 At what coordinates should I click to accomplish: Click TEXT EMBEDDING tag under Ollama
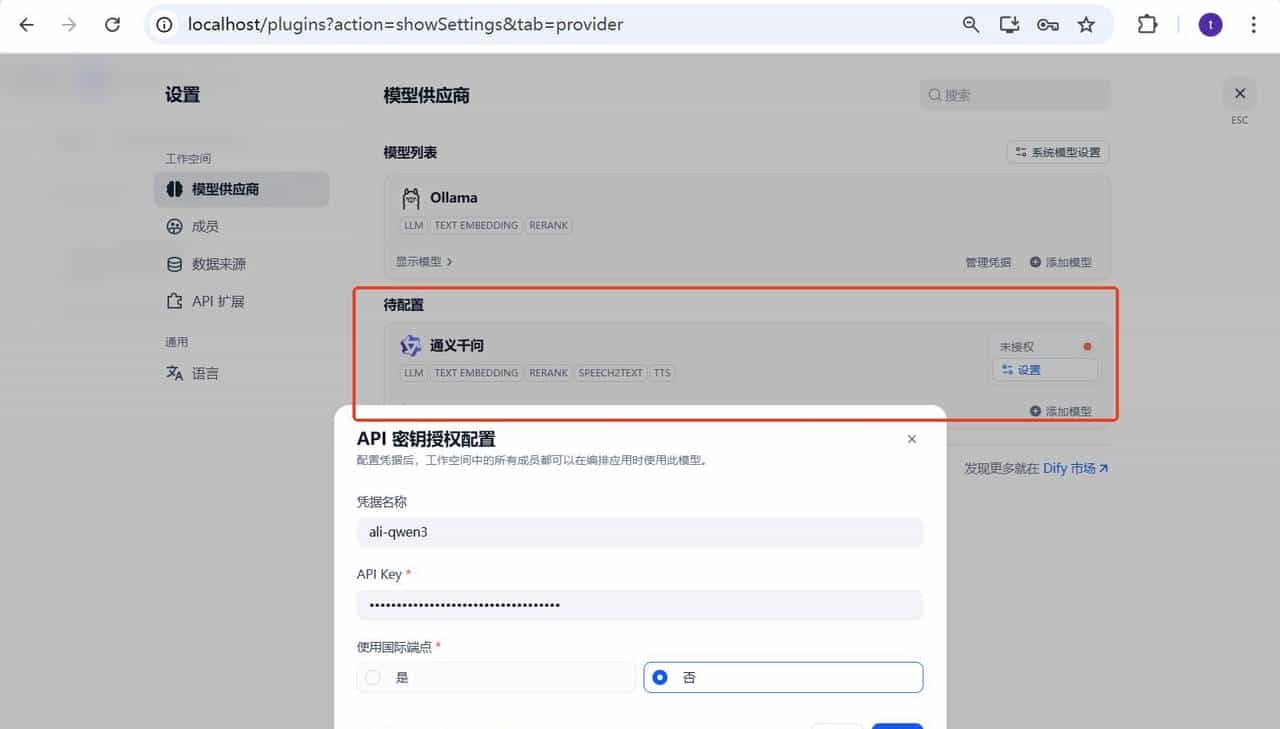click(x=476, y=225)
